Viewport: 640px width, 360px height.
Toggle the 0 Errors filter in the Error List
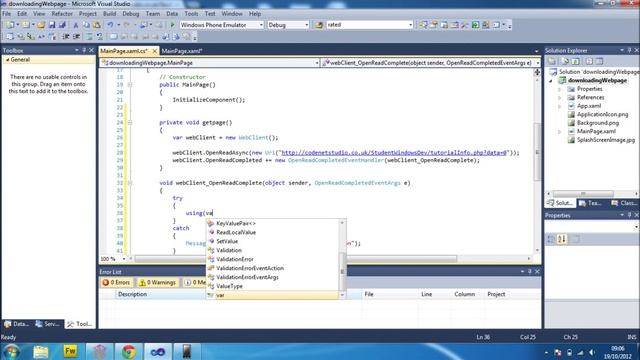[x=117, y=282]
